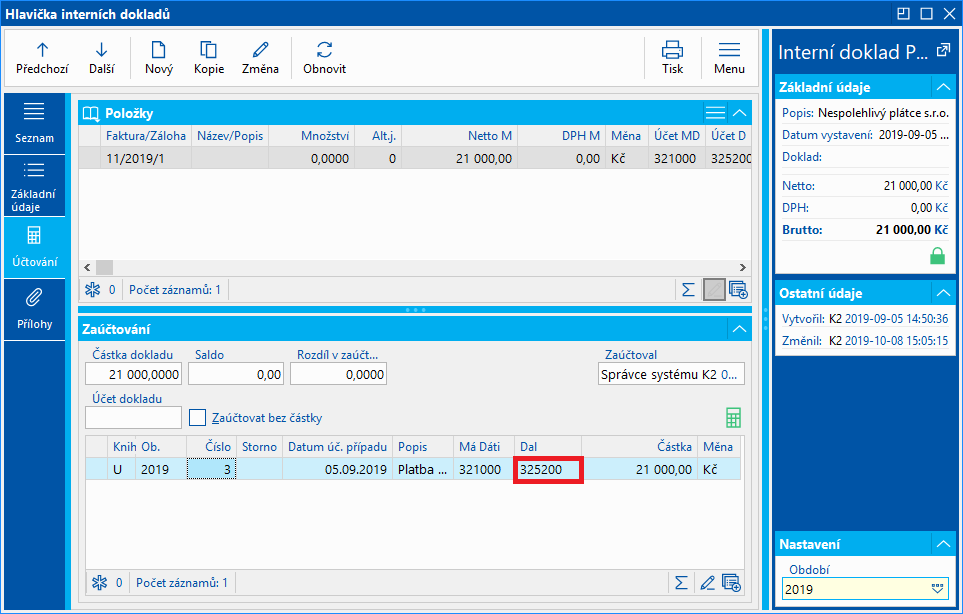
Task: Click the snowflake icon in Zaúčtování footer
Action: (99, 583)
